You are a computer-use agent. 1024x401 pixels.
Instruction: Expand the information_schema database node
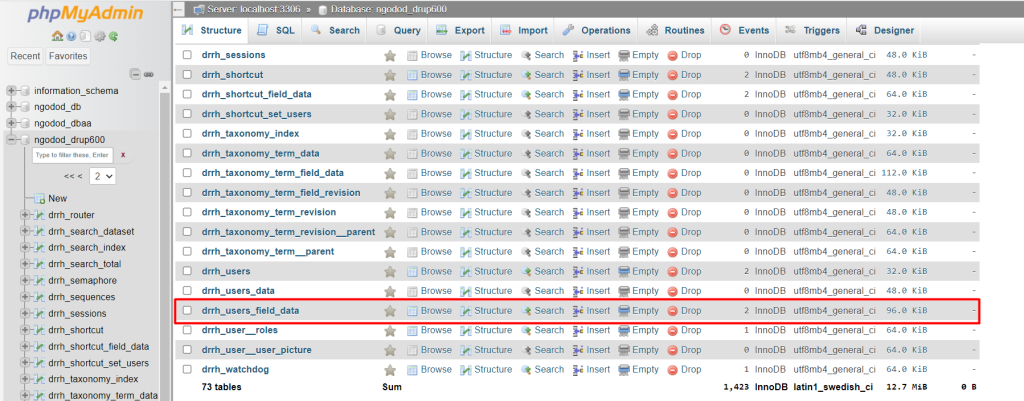click(x=11, y=91)
